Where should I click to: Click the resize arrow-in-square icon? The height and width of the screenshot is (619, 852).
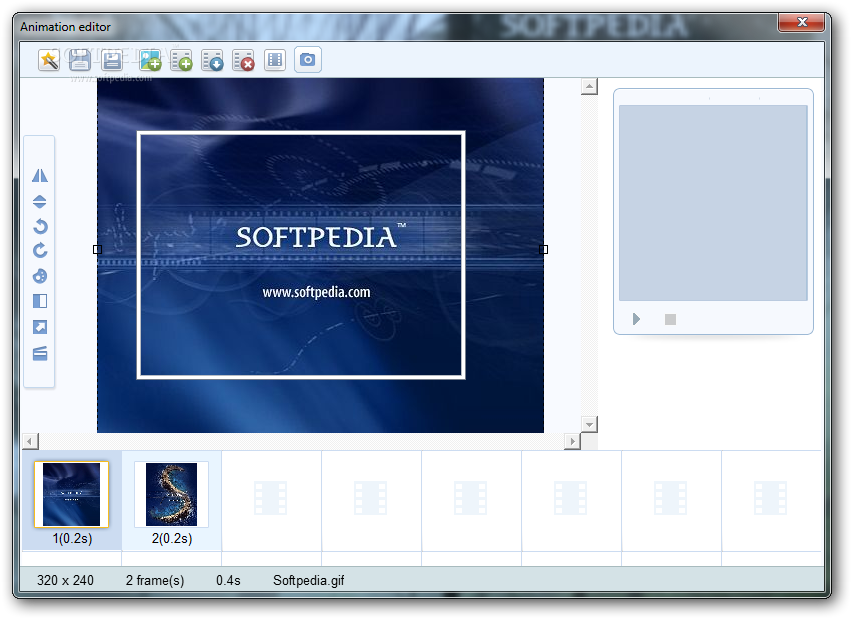(x=40, y=327)
